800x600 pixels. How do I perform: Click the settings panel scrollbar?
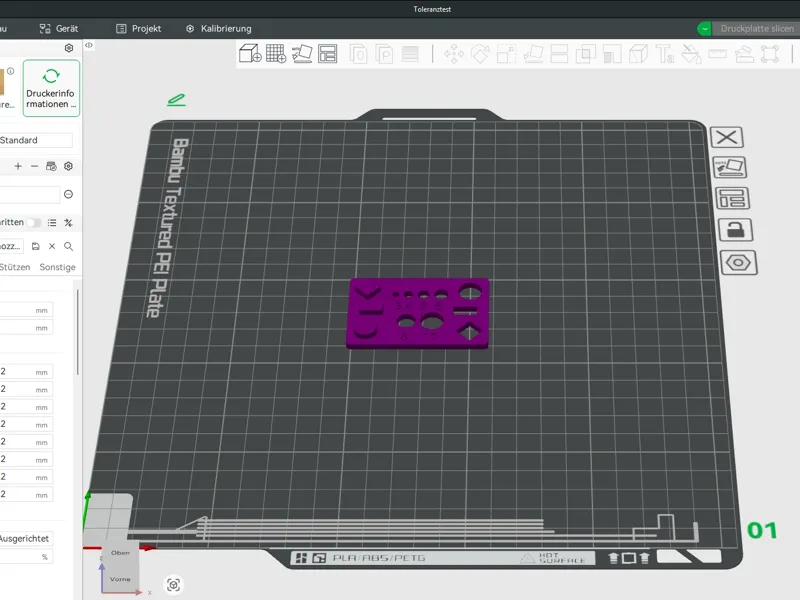pyautogui.click(x=78, y=332)
